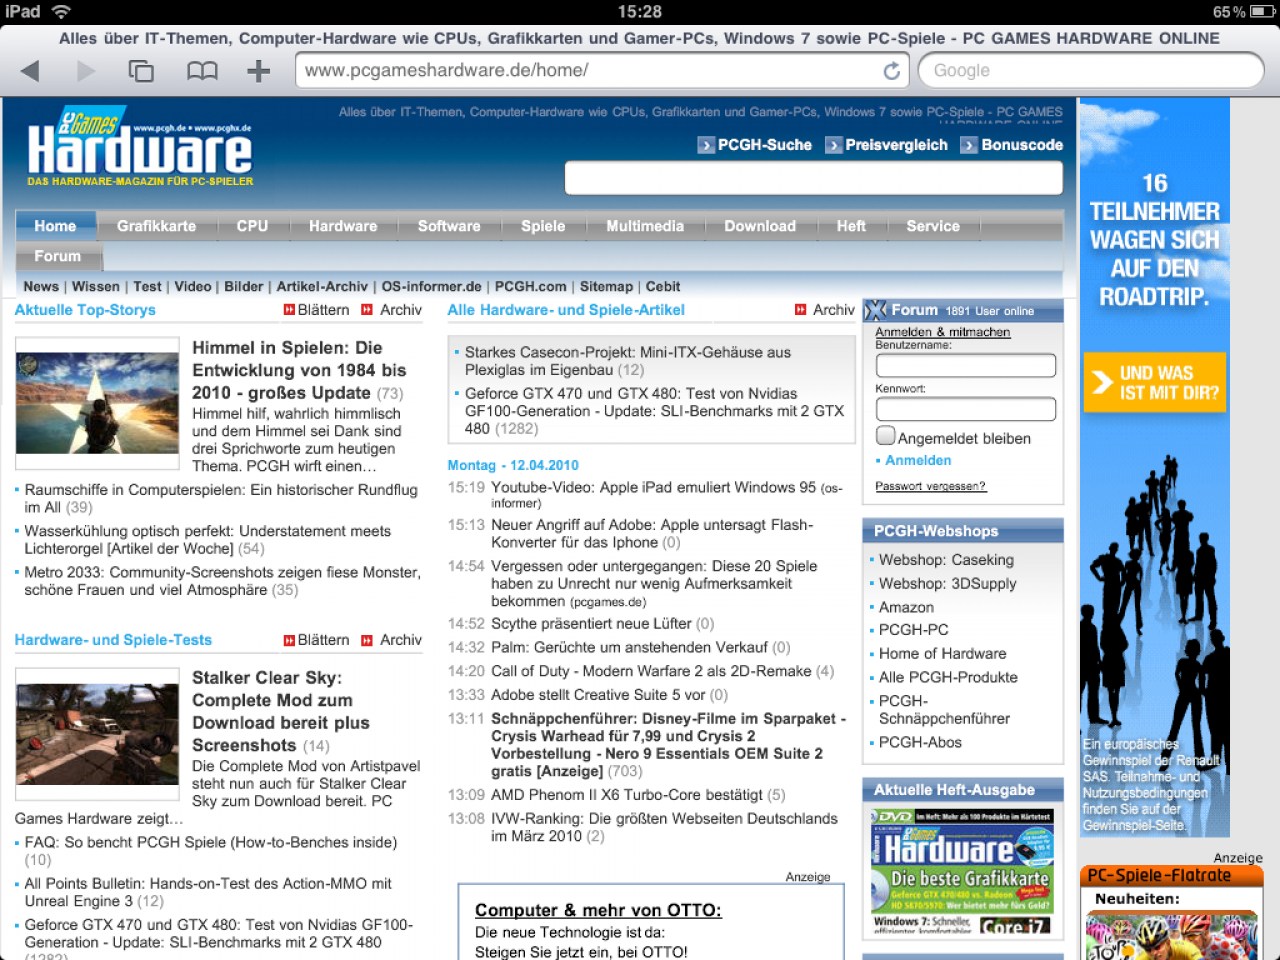The width and height of the screenshot is (1280, 960).
Task: Open the bookmarks book icon
Action: point(202,71)
